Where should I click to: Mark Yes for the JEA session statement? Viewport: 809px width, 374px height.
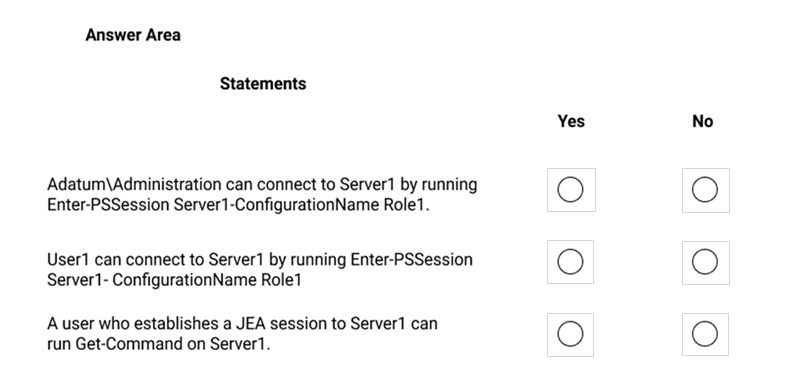(571, 334)
